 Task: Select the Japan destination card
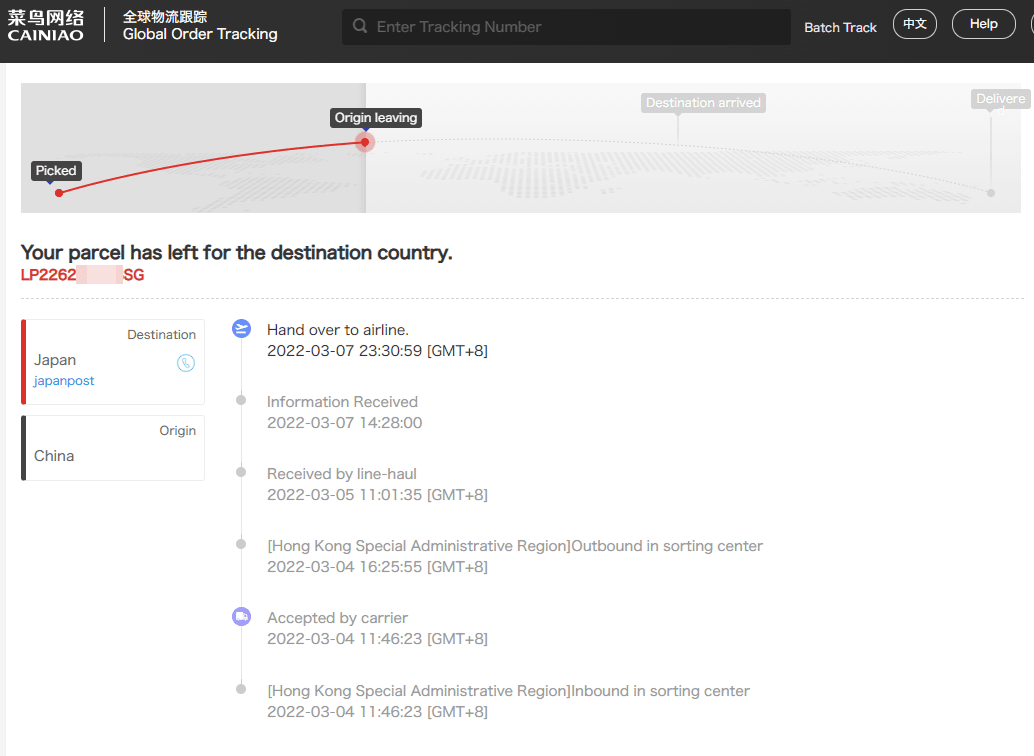113,361
